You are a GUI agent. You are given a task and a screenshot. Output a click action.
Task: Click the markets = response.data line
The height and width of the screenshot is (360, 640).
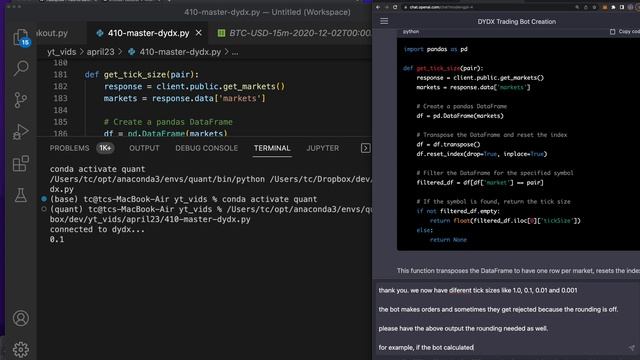184,98
